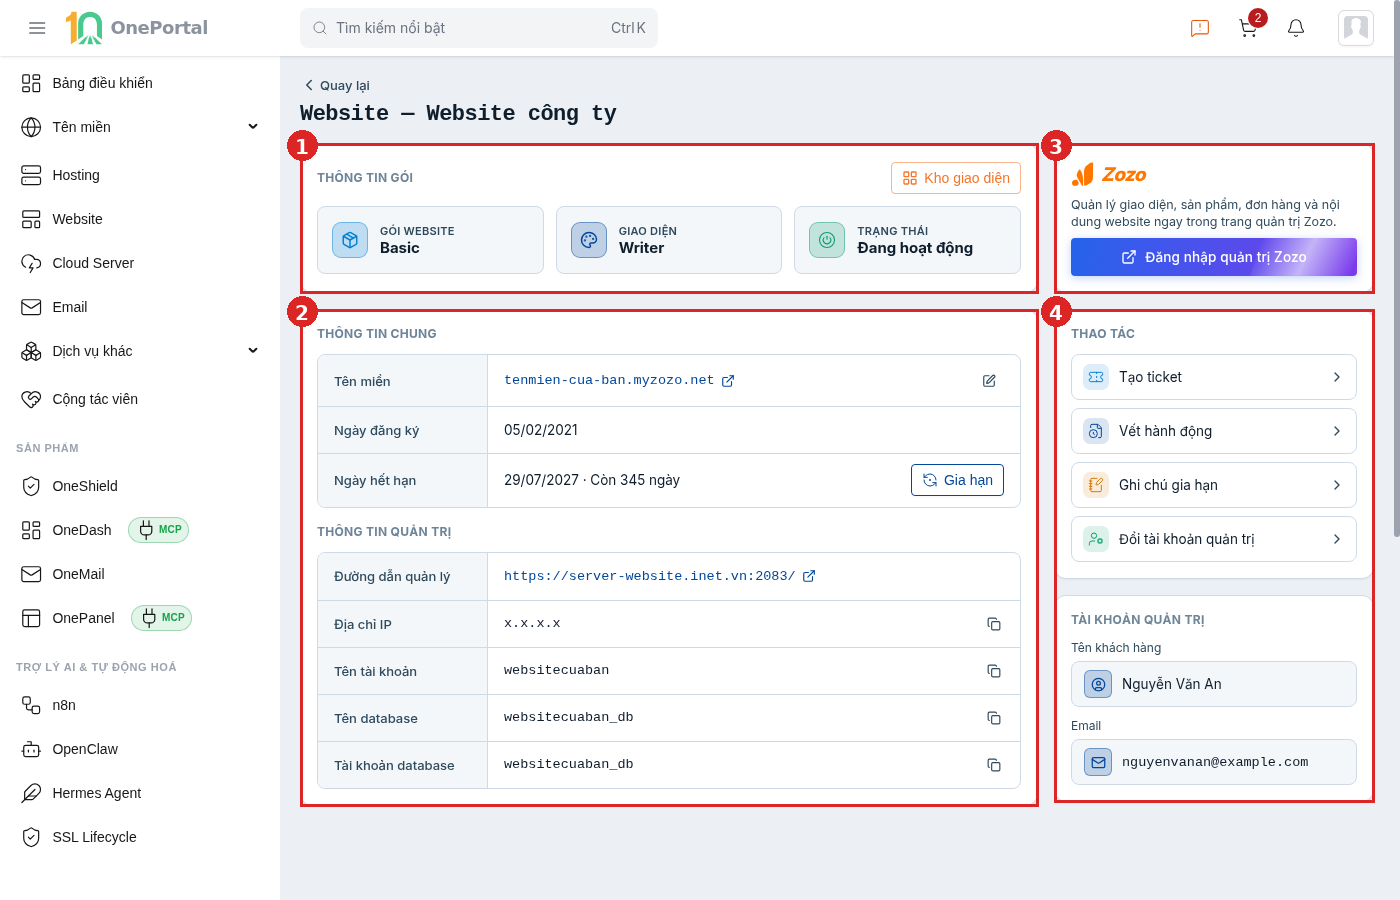Screen dimensions: 1400x900
Task: Open Đổi tài khoản quản trị via chevron
Action: 1337,539
